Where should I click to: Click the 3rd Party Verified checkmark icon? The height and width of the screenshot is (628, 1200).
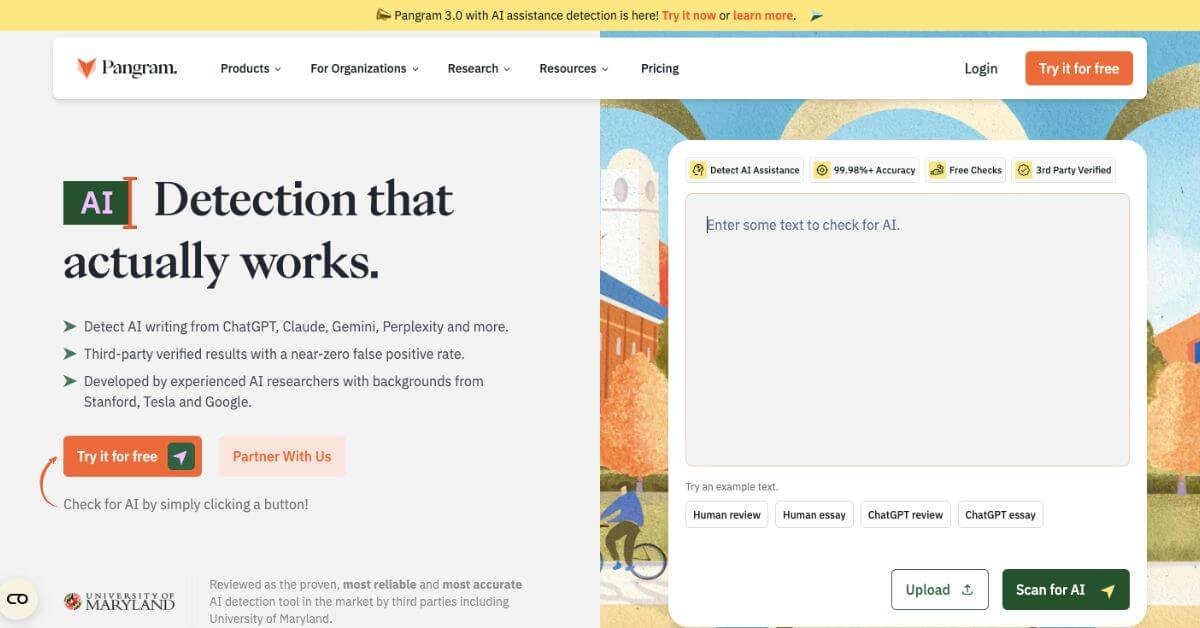click(1023, 170)
